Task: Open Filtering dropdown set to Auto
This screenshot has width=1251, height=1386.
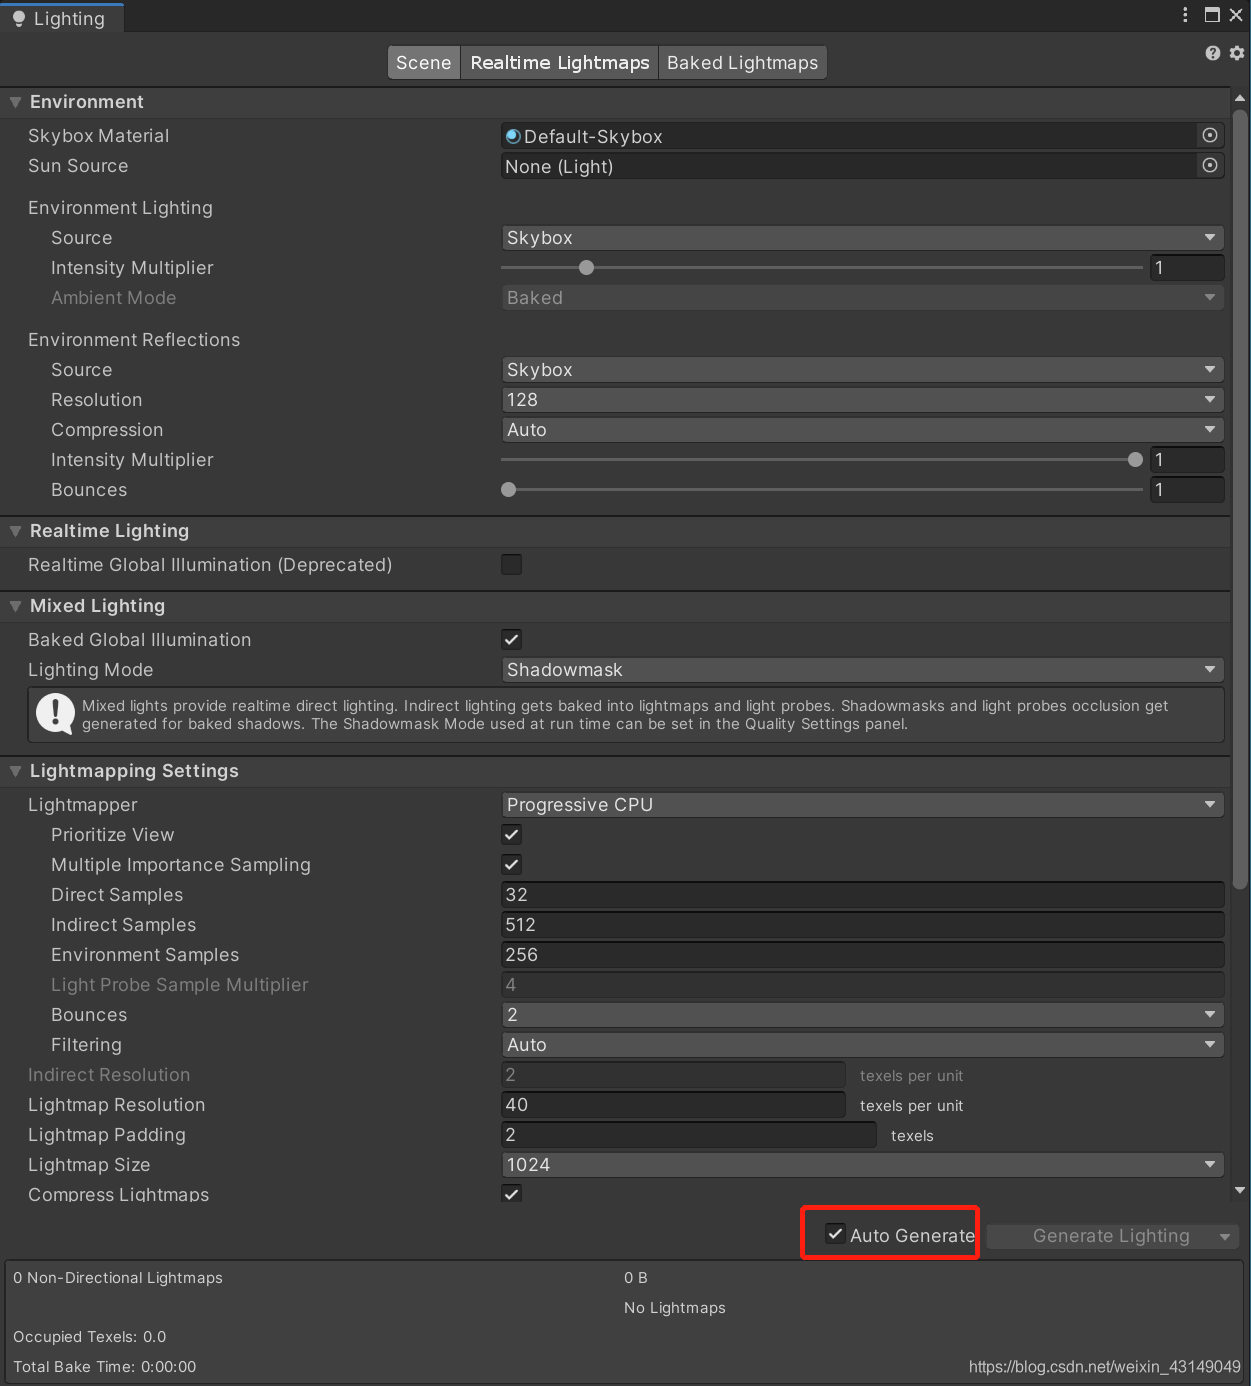Action: [862, 1045]
